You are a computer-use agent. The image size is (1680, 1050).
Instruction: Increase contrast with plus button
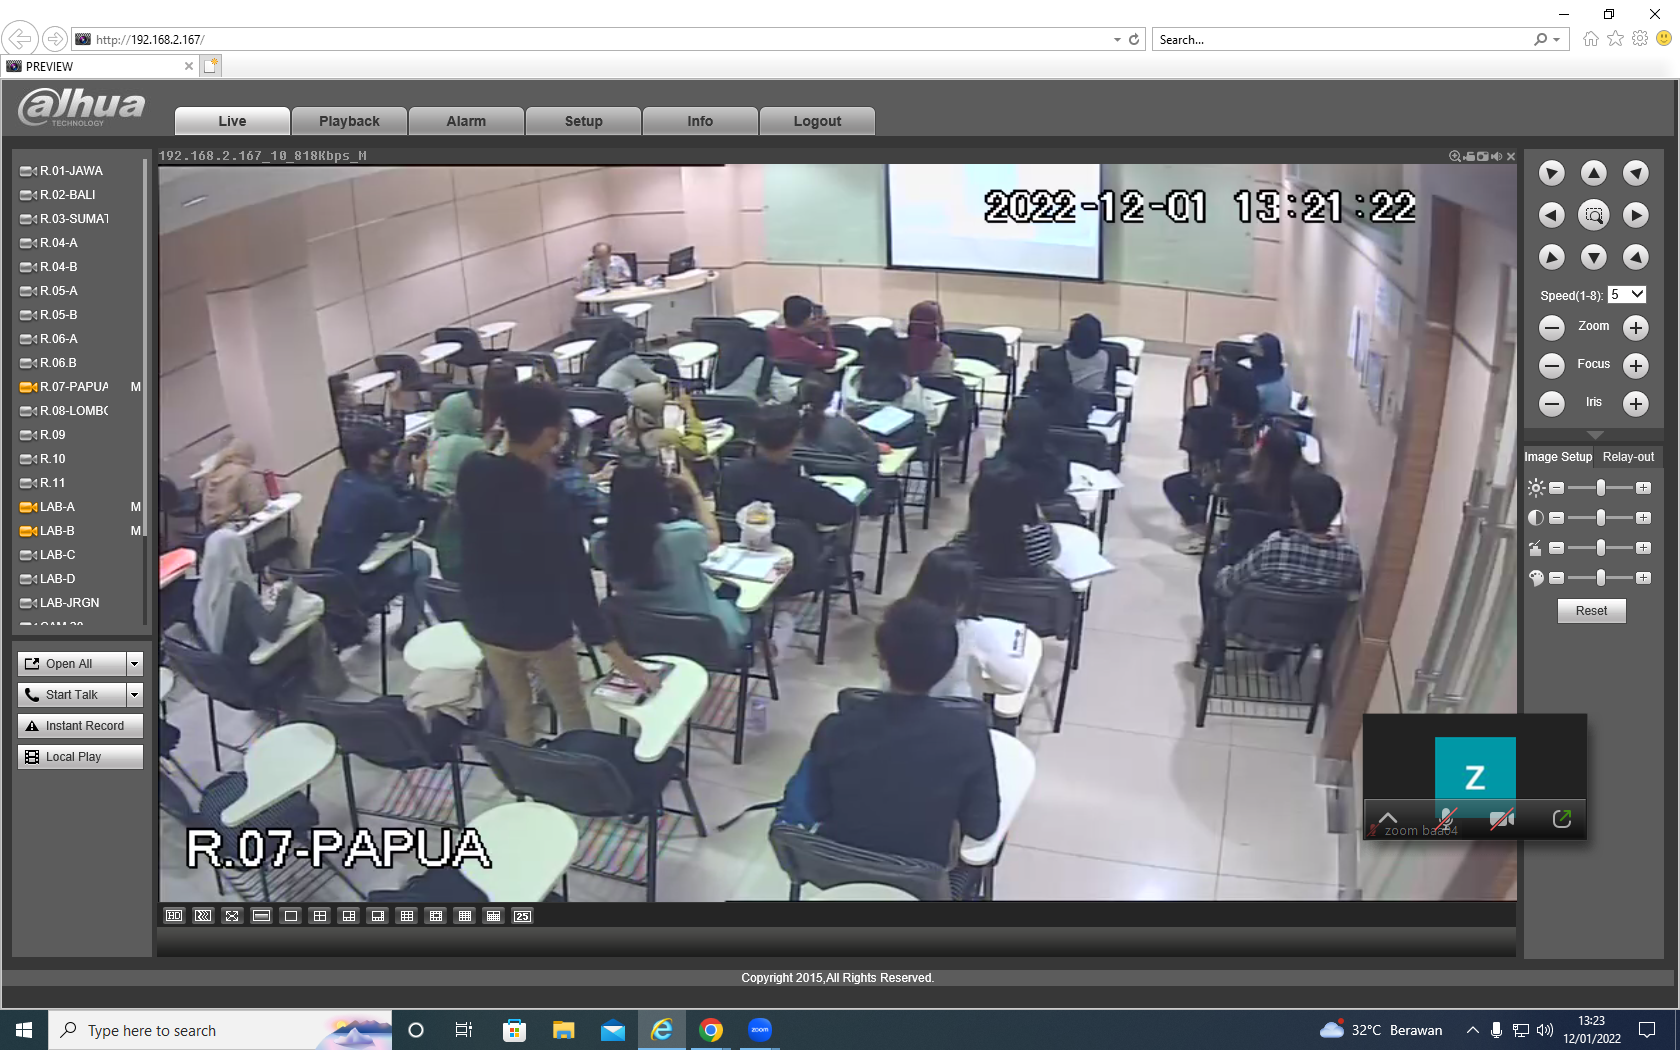pos(1643,518)
